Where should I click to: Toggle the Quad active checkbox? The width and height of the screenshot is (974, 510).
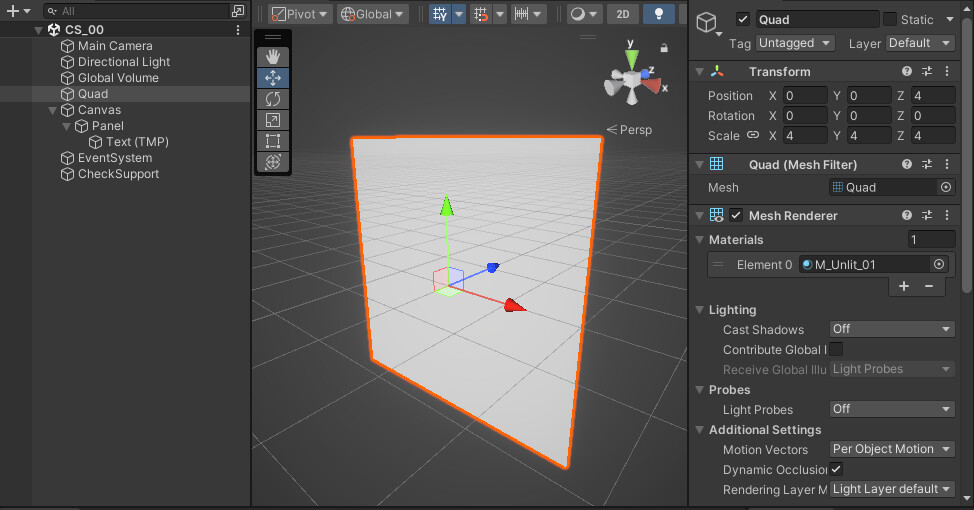[x=742, y=19]
